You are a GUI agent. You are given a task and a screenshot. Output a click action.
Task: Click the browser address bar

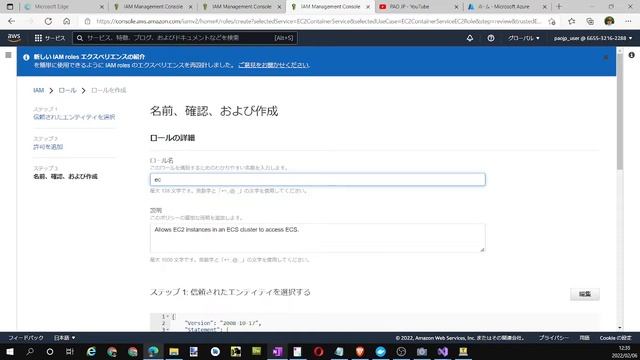coord(318,21)
